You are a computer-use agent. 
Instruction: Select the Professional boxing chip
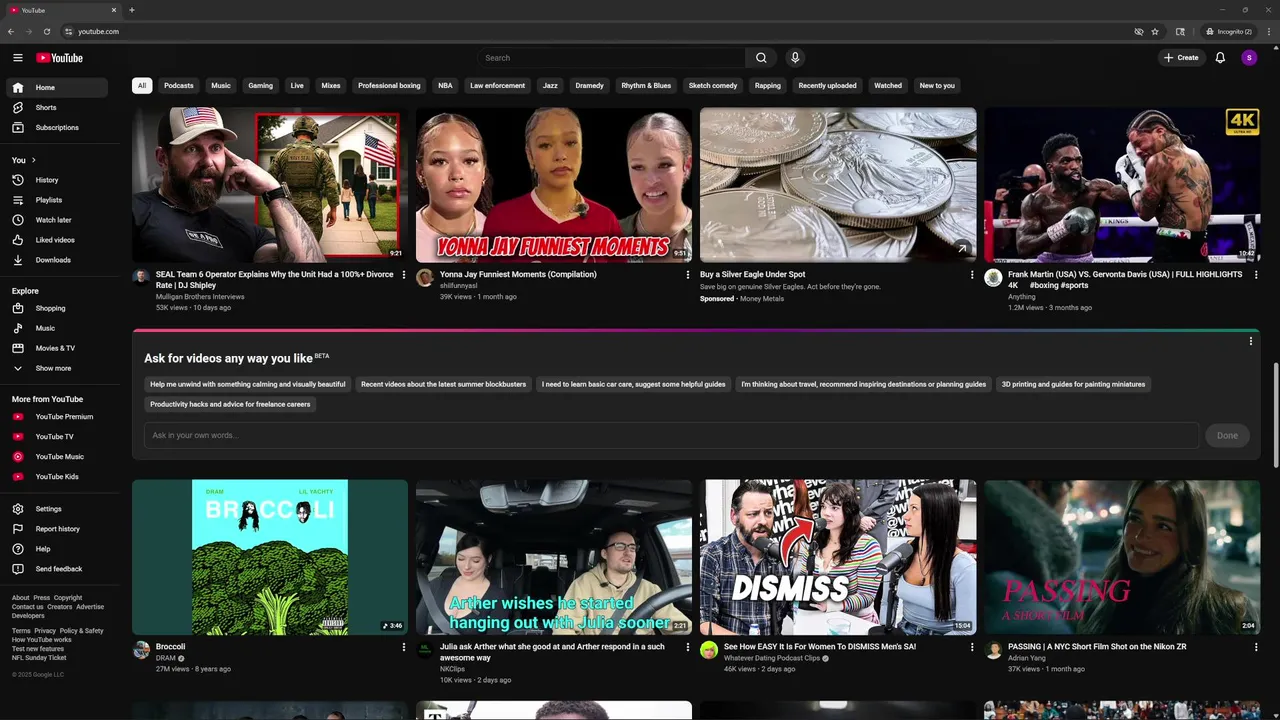[x=389, y=85]
